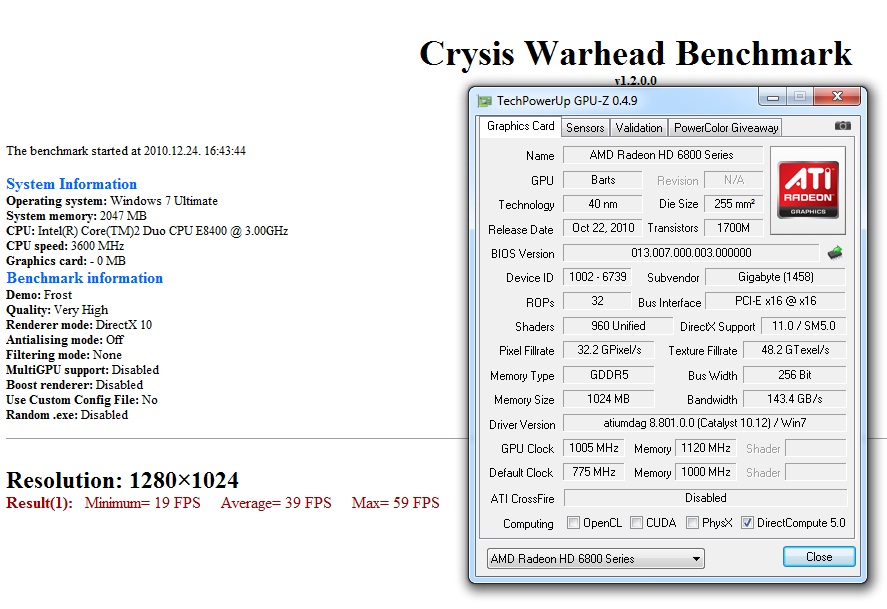Viewport: 887px width, 609px height.
Task: Click the BIOS Version field 013.007.000.003.000000
Action: [691, 253]
